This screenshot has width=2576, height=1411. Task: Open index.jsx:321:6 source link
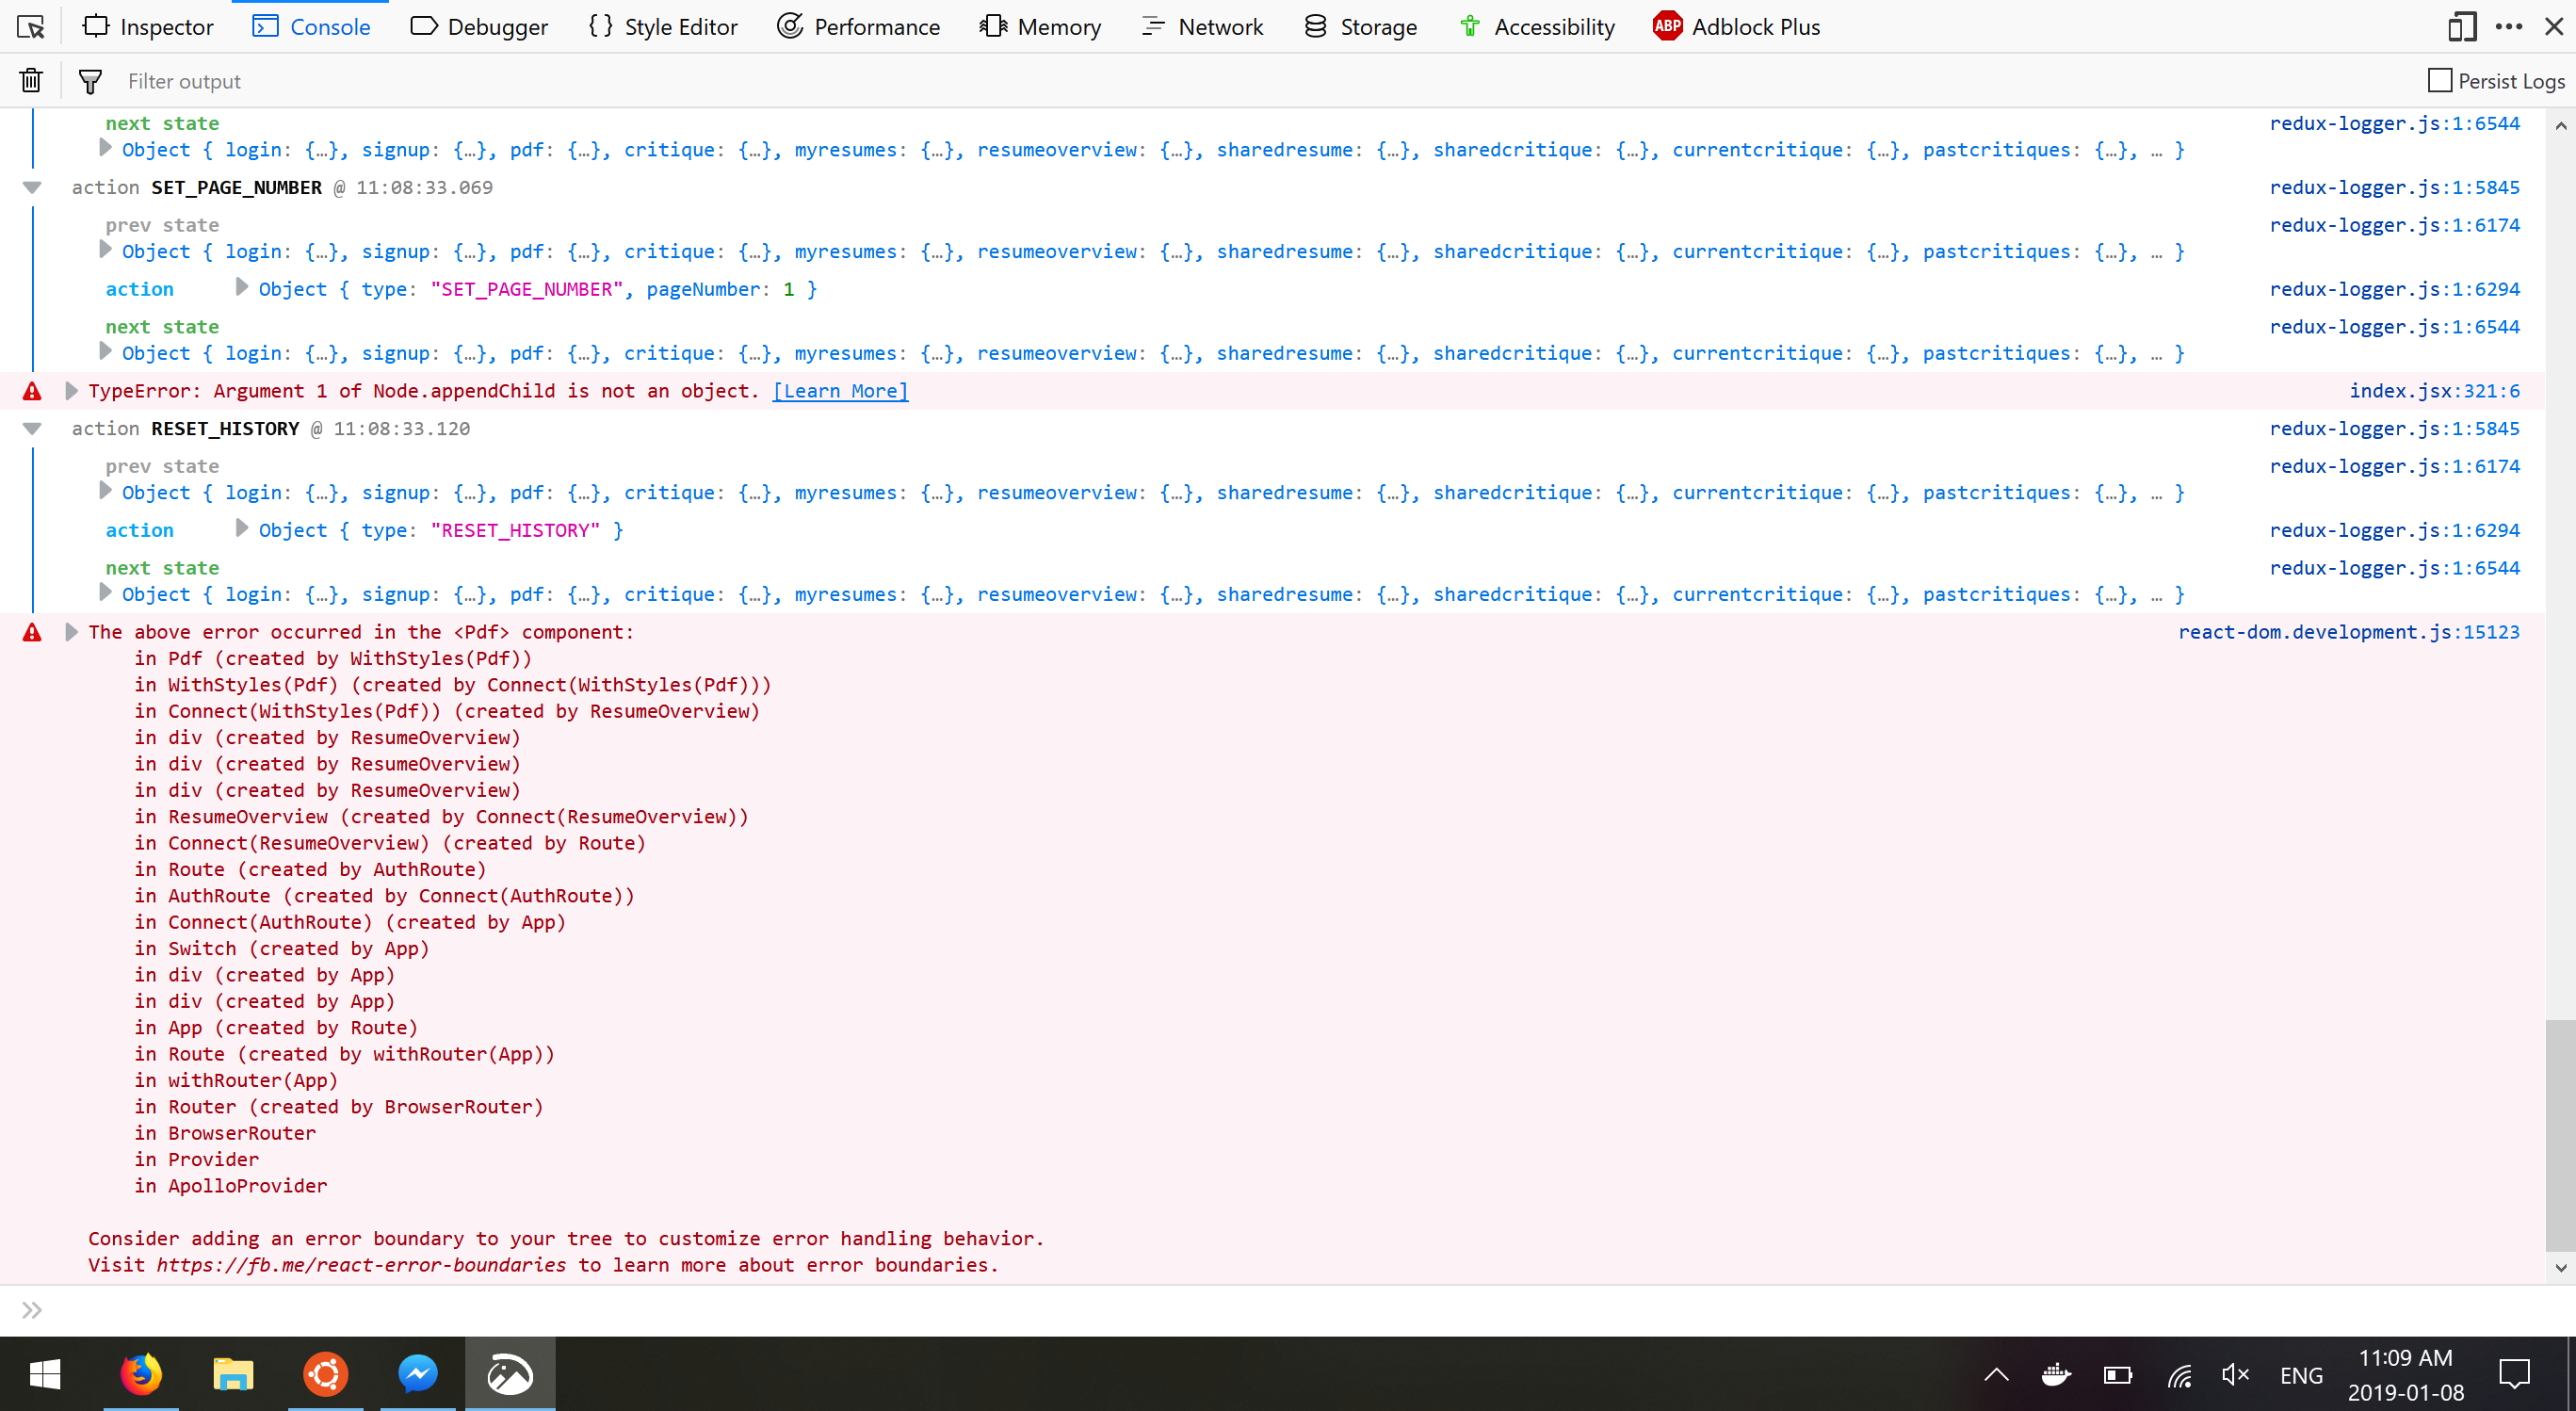tap(2433, 391)
